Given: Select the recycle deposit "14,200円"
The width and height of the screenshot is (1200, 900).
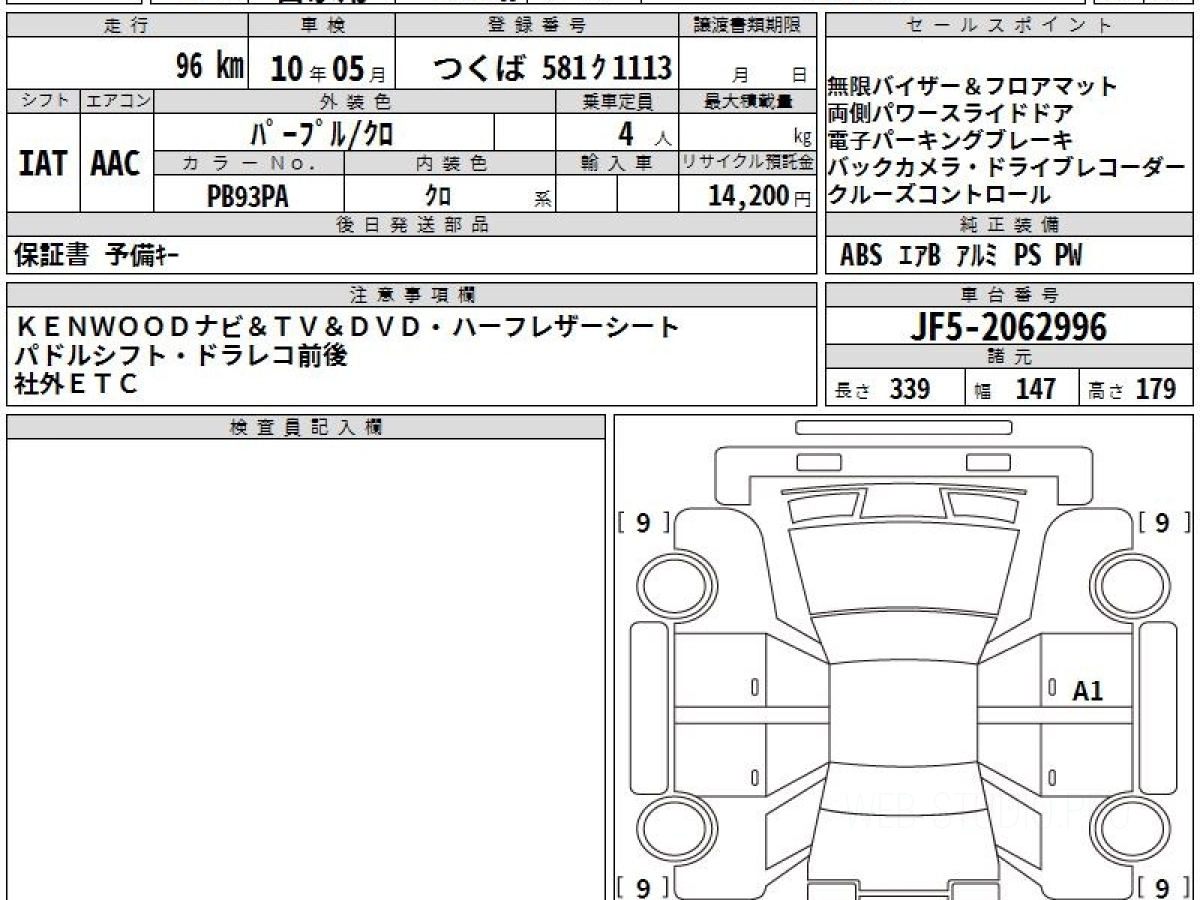Looking at the screenshot, I should (759, 197).
